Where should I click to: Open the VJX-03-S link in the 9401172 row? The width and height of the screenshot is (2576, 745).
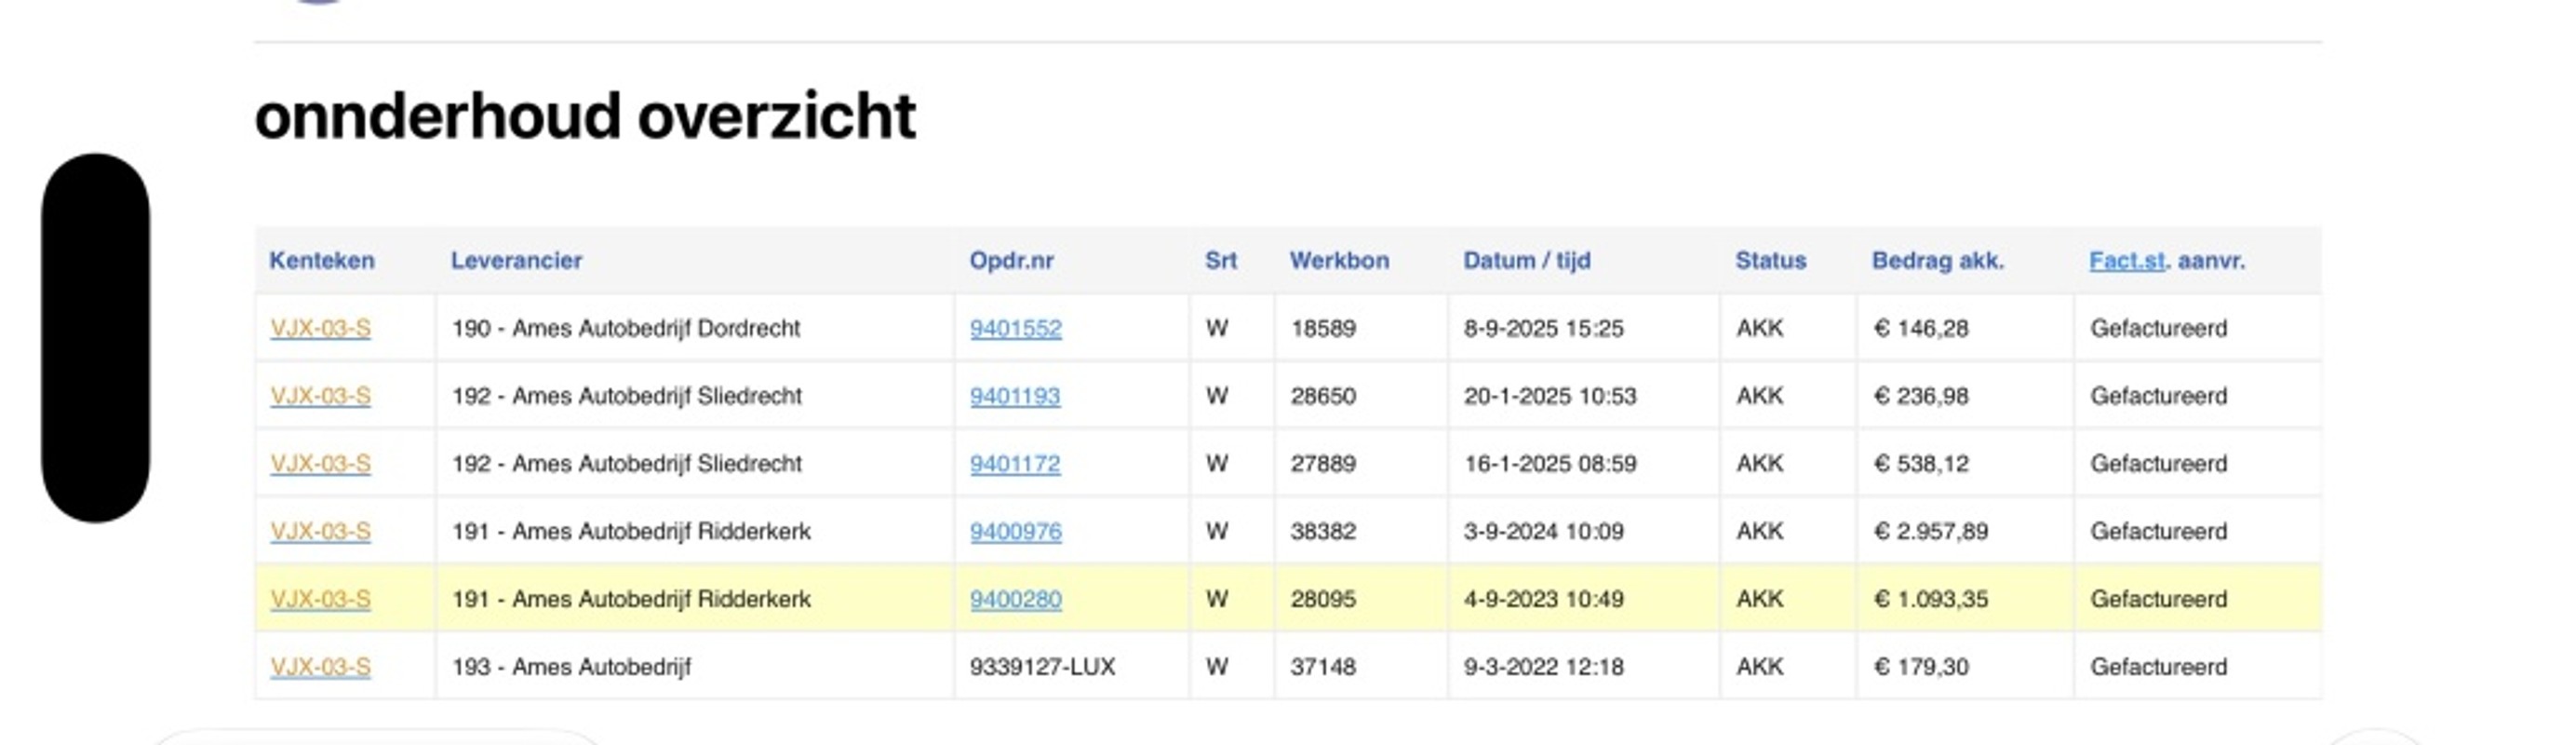point(320,464)
